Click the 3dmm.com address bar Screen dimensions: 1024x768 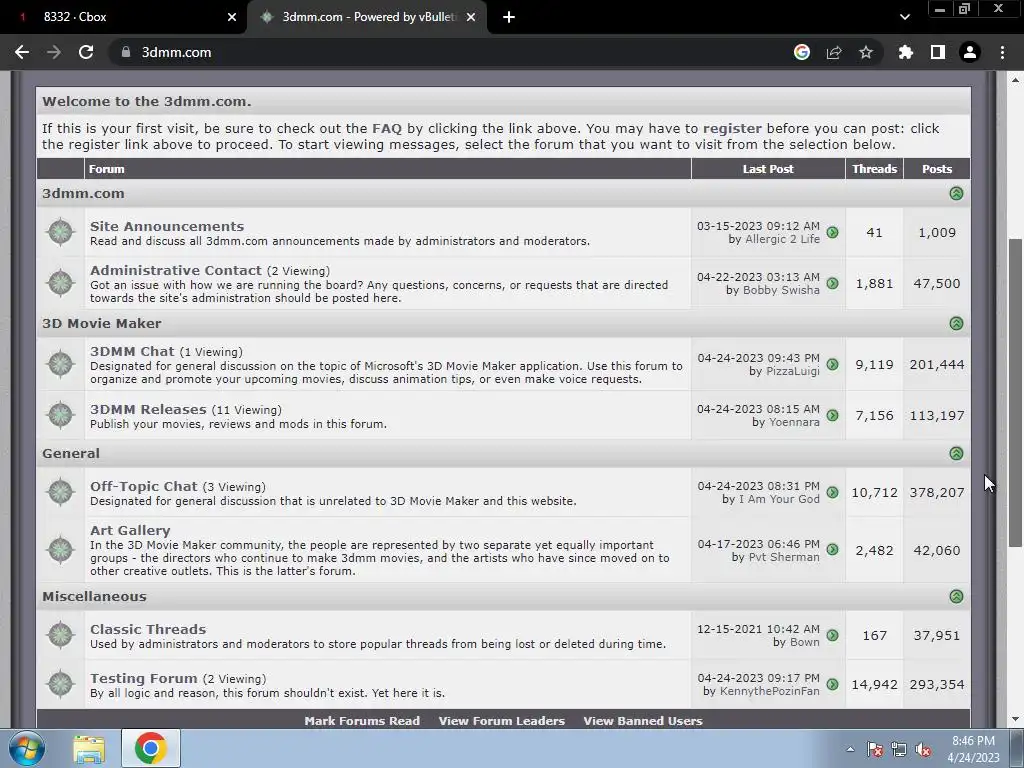pos(451,52)
